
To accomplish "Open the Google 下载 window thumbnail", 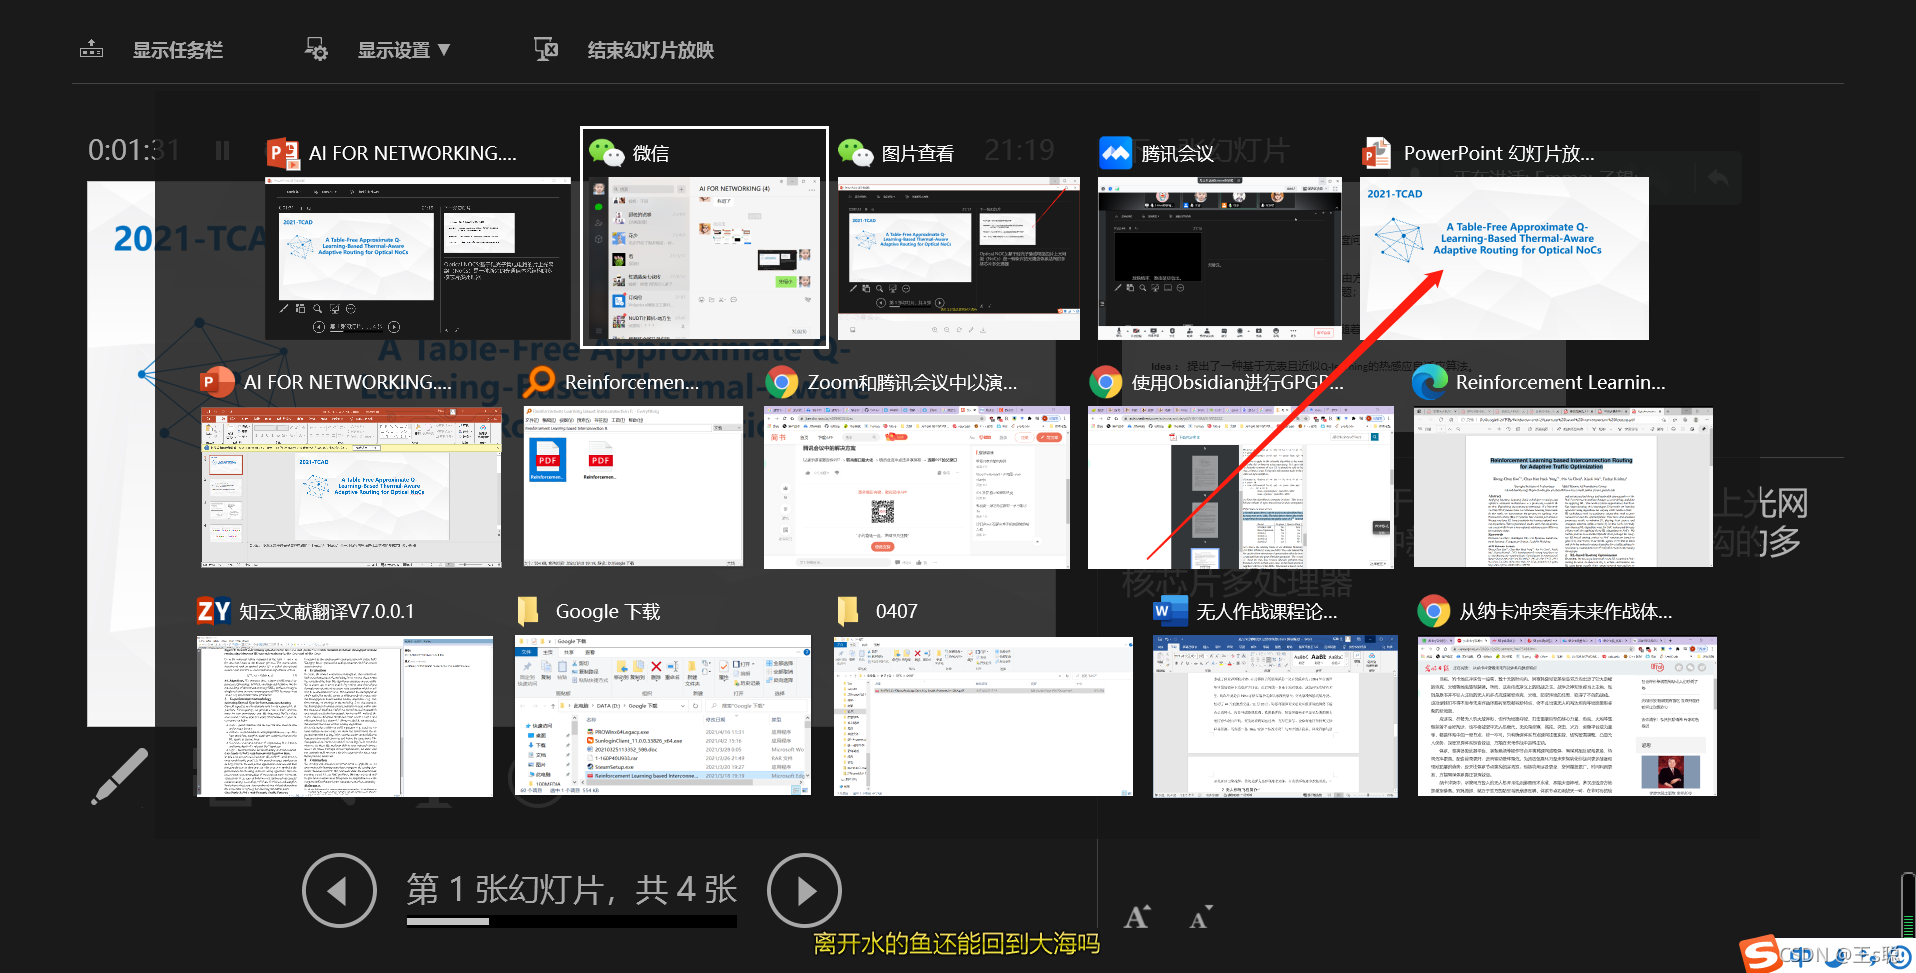I will (x=662, y=714).
